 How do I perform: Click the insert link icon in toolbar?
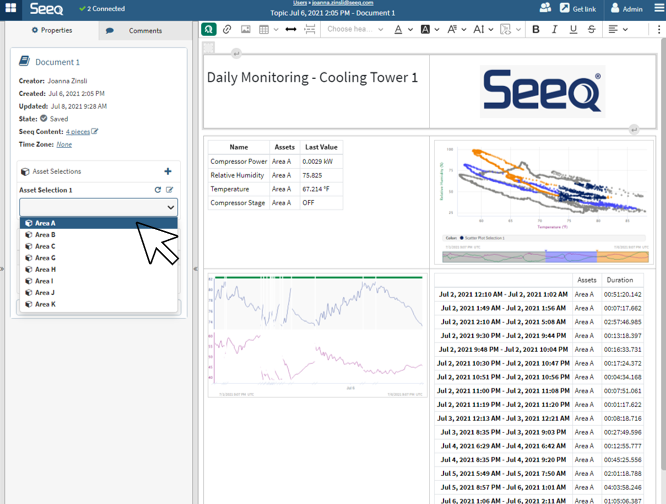(227, 30)
